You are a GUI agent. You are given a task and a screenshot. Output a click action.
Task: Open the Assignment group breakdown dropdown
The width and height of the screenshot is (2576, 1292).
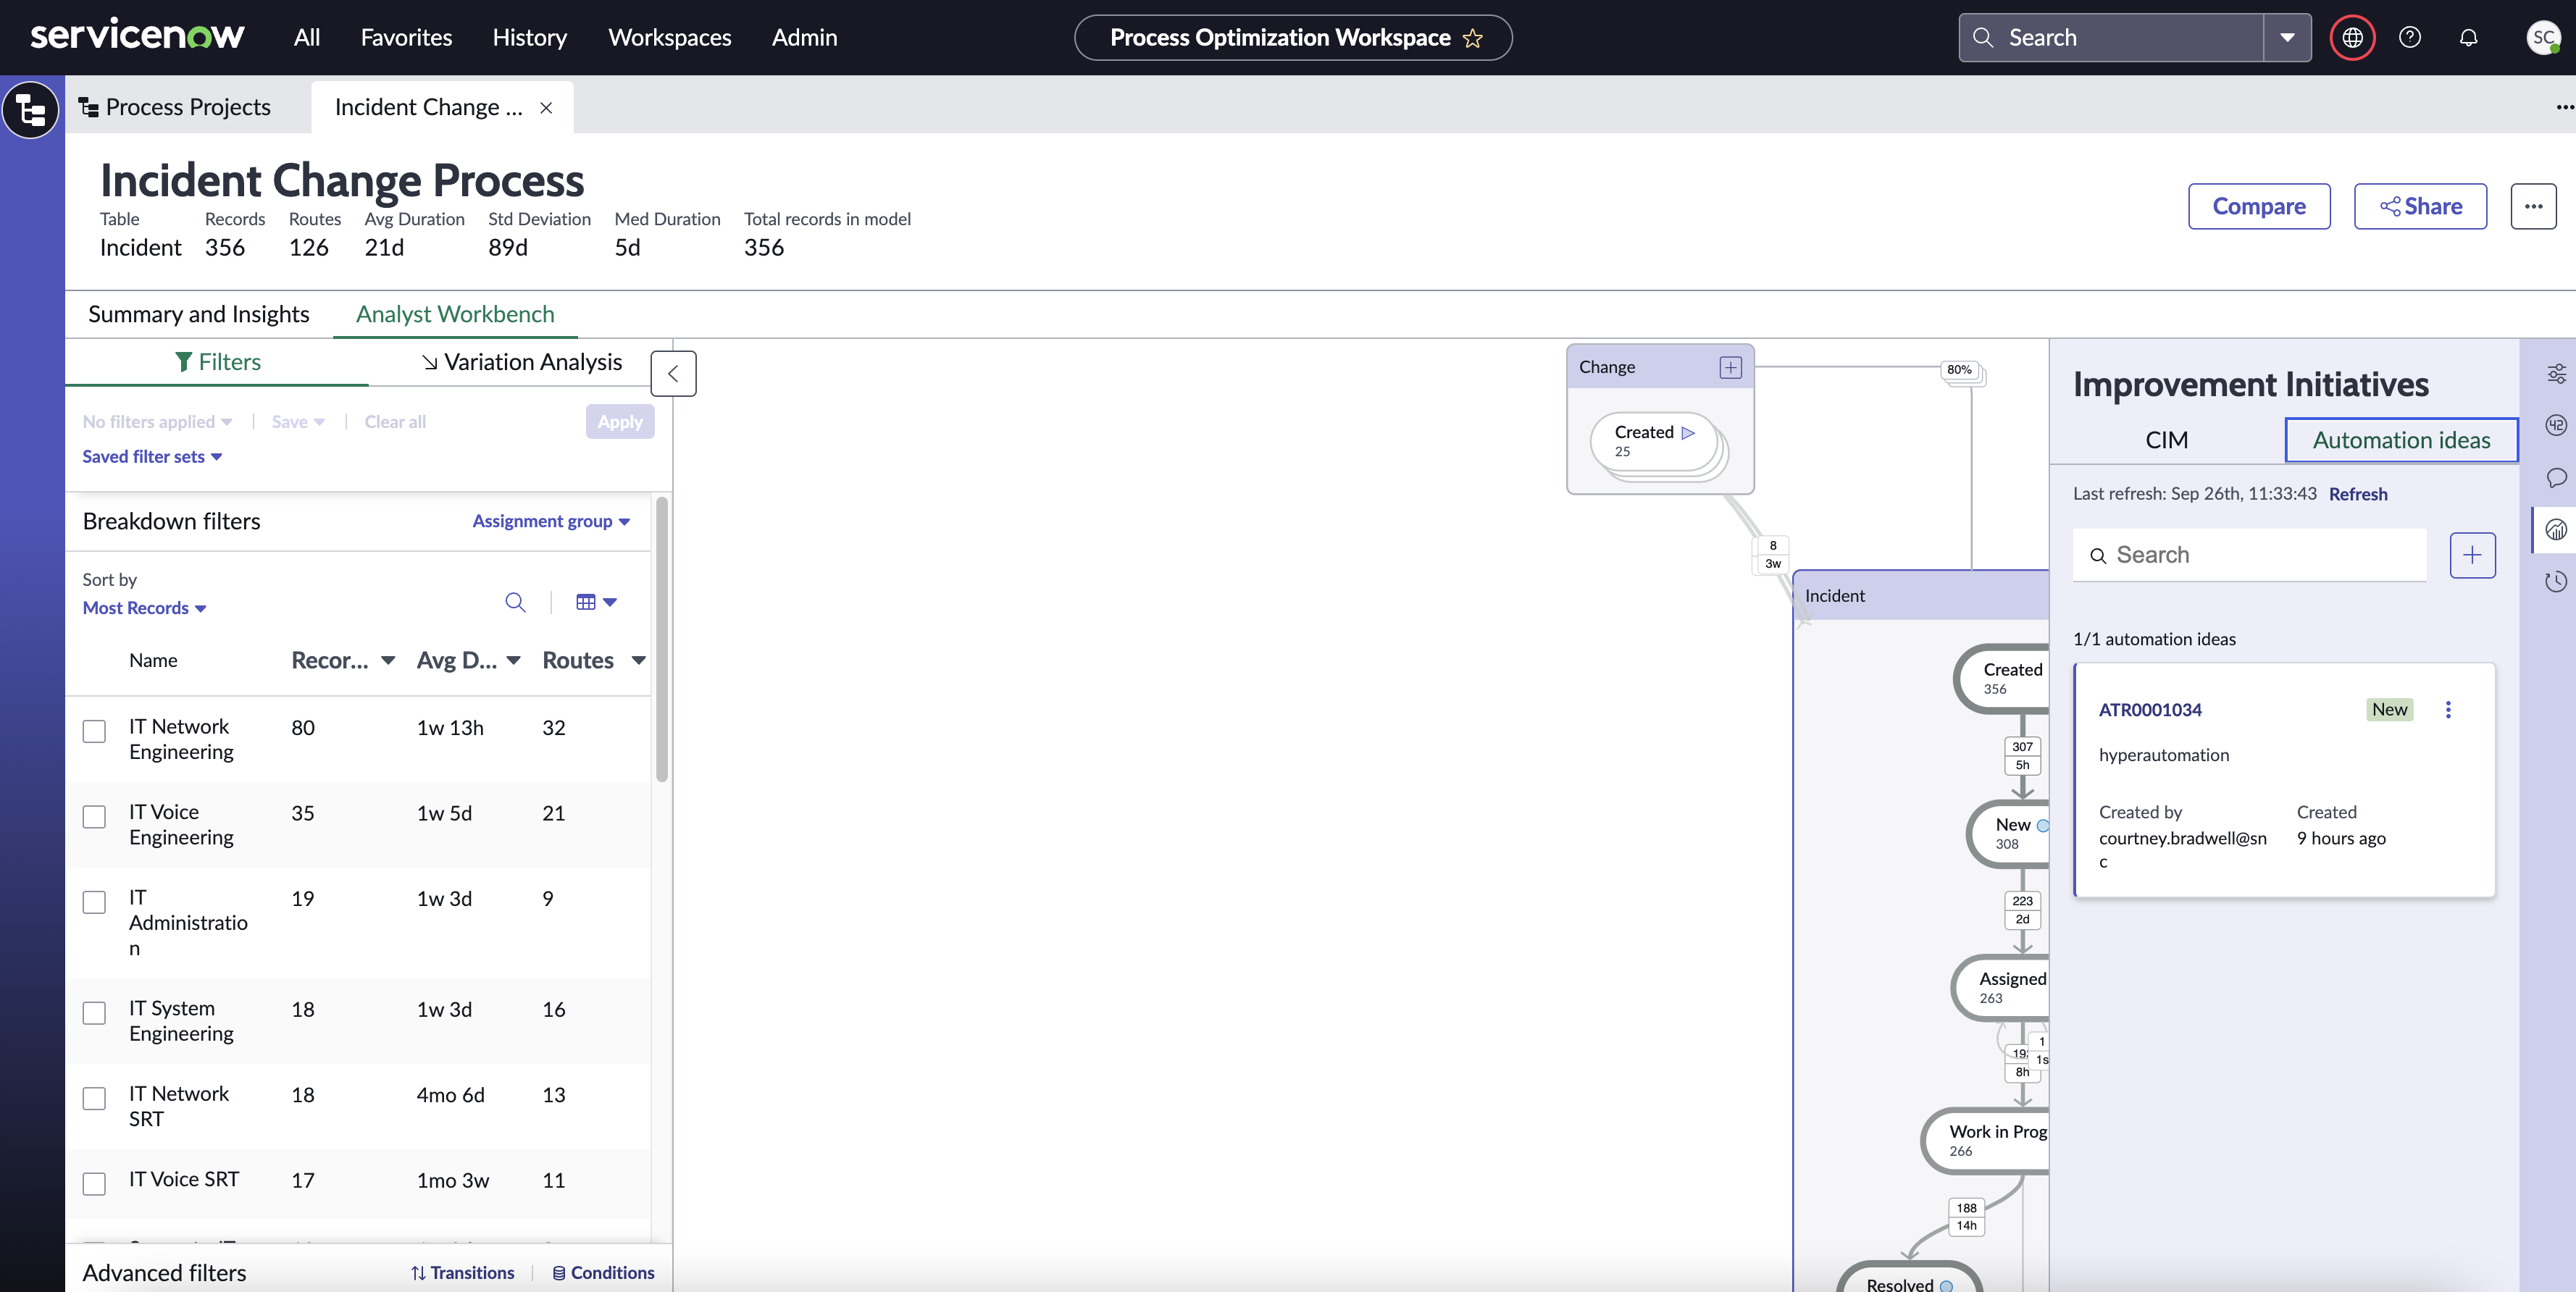point(551,521)
